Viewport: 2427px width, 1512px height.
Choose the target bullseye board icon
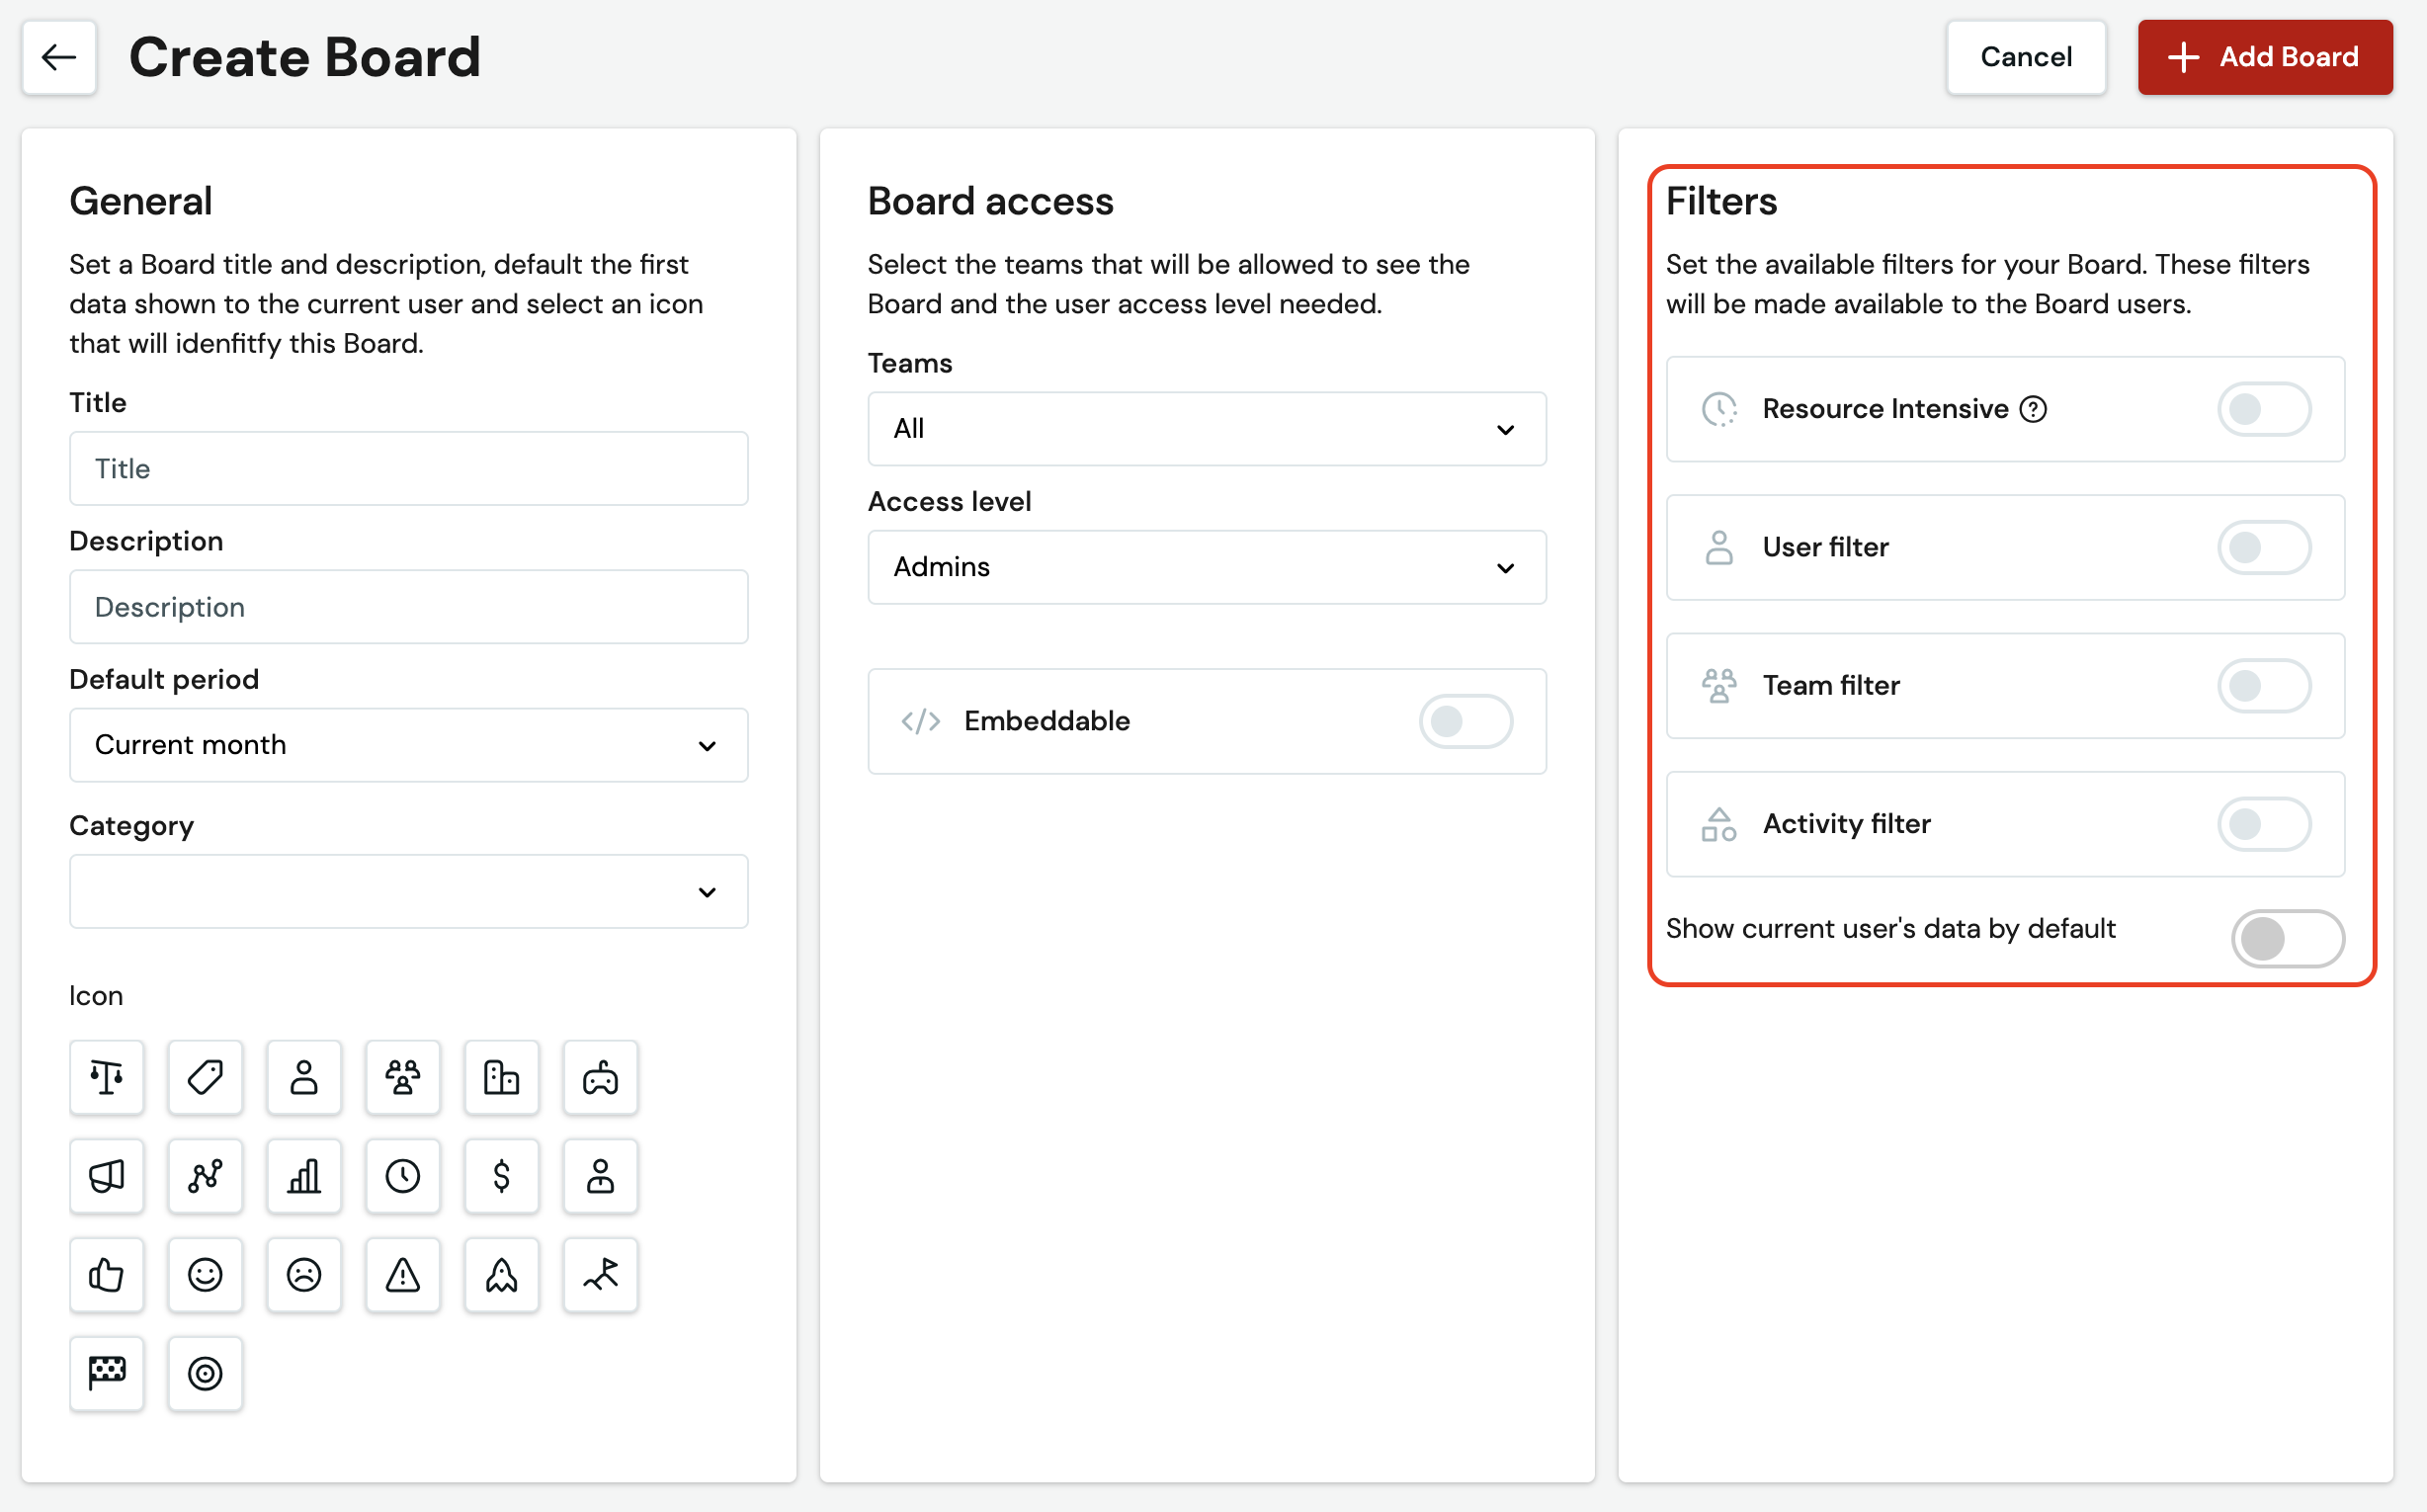(205, 1374)
